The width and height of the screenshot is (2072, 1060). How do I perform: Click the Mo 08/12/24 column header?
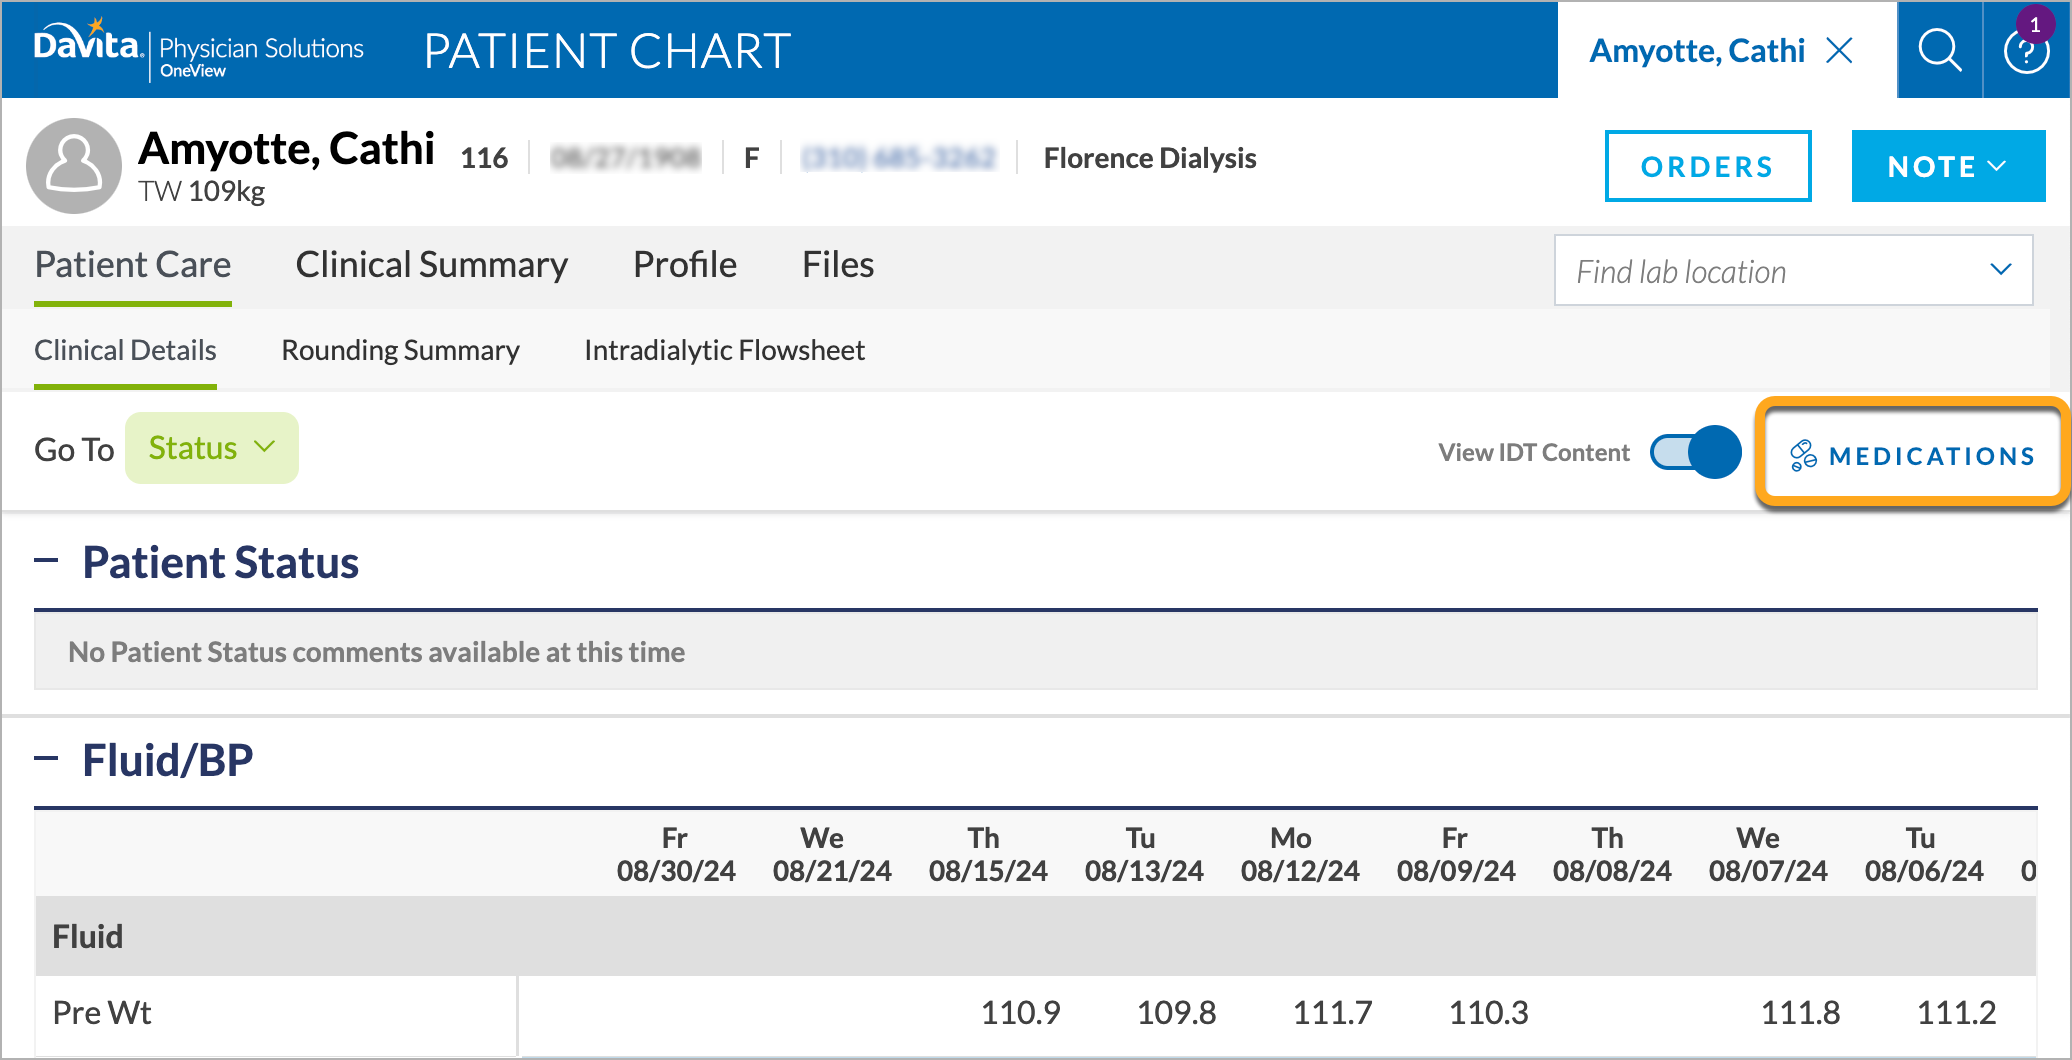tap(1300, 854)
